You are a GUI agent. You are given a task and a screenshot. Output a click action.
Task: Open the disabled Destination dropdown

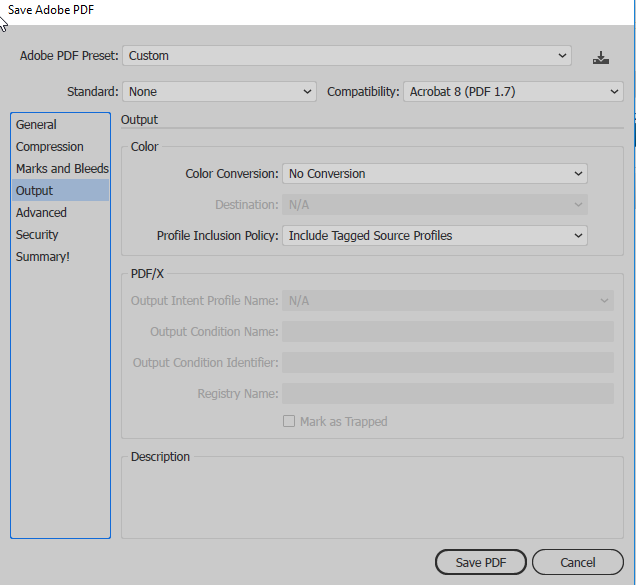[x=435, y=205]
